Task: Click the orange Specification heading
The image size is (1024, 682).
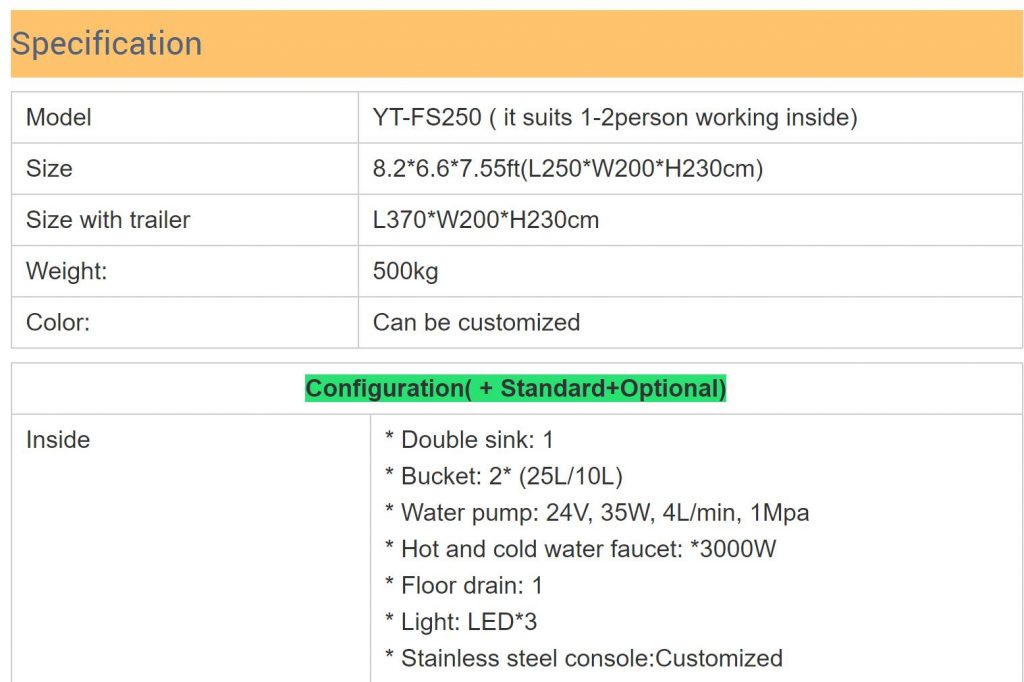Action: coord(107,44)
